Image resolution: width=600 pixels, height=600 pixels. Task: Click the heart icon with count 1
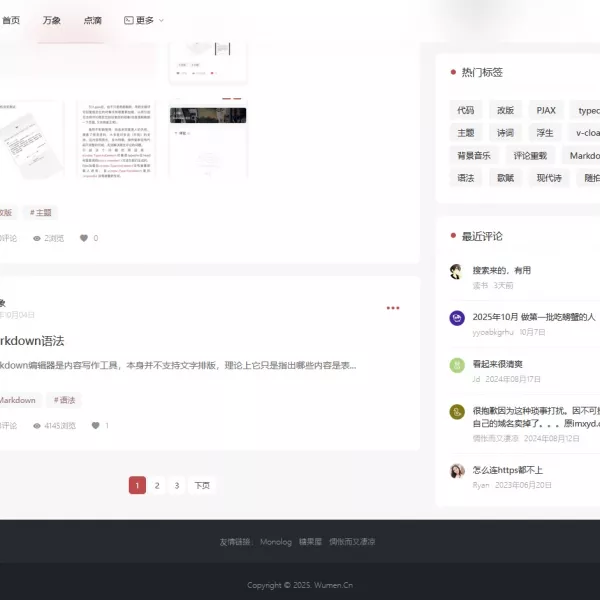click(x=96, y=426)
